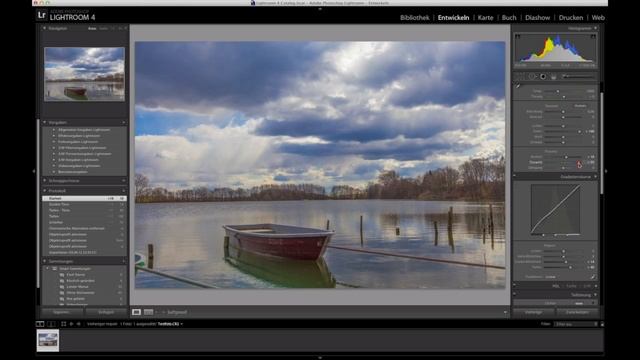Collapse the Smart-Sammlungen set
The height and width of the screenshot is (360, 640).
click(x=48, y=269)
